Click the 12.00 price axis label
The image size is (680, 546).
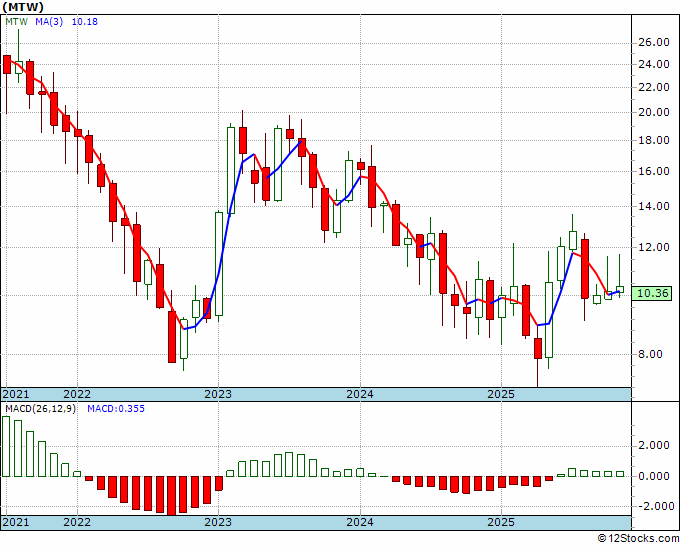tap(654, 247)
